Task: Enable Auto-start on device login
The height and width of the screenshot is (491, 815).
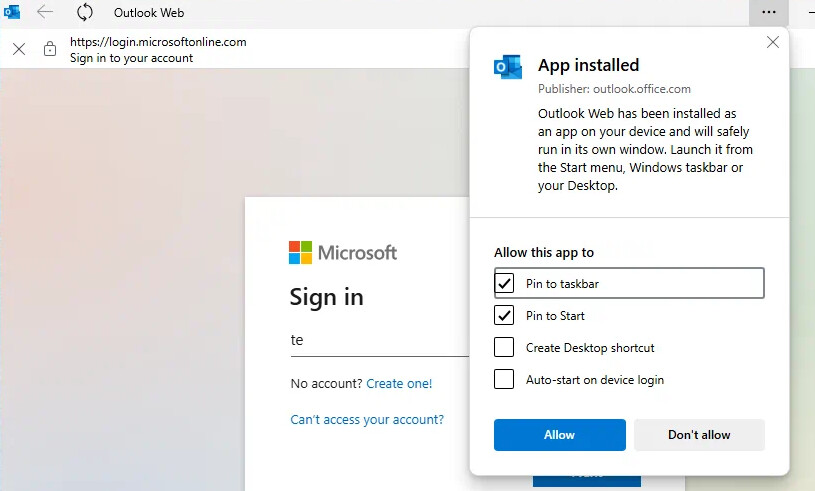Action: tap(504, 379)
